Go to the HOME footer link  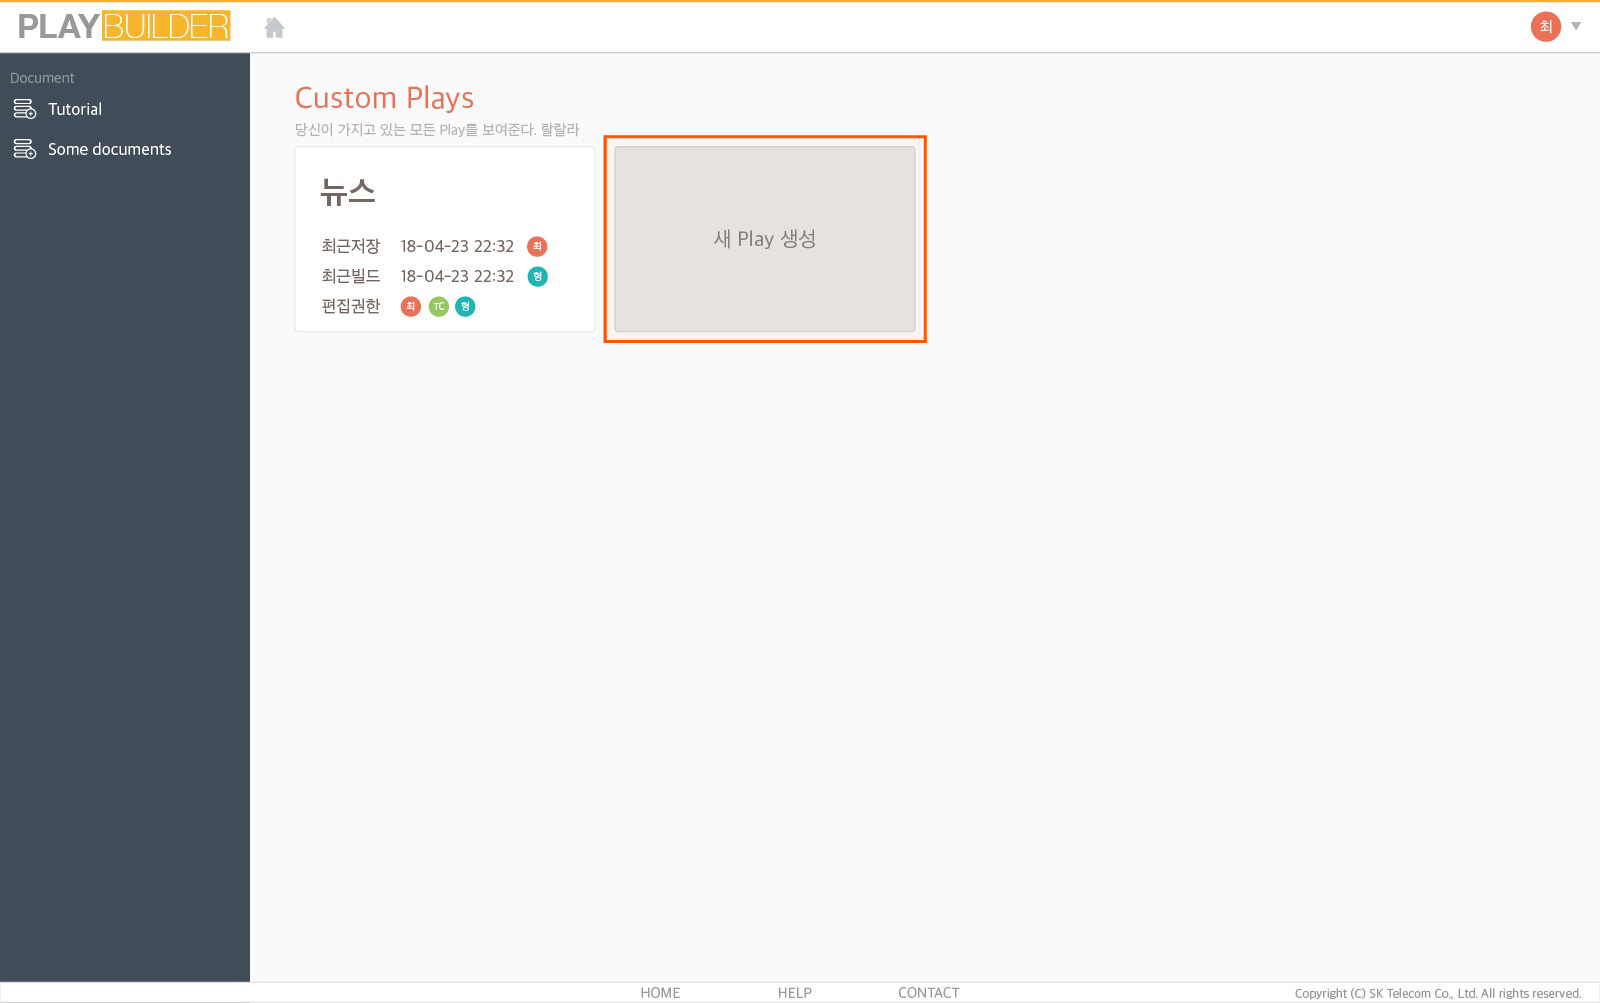point(660,992)
